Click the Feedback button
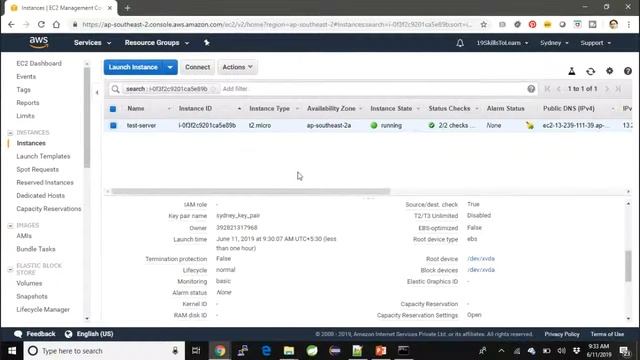640x360 pixels. point(35,334)
